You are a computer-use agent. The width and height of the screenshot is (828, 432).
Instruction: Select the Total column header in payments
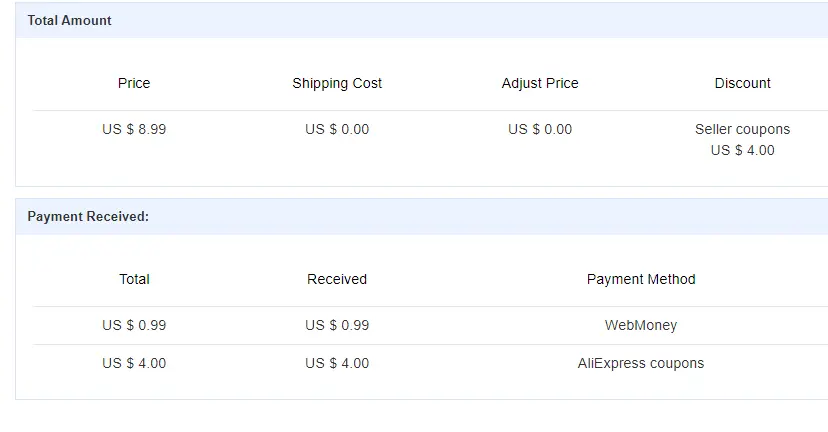pos(134,279)
